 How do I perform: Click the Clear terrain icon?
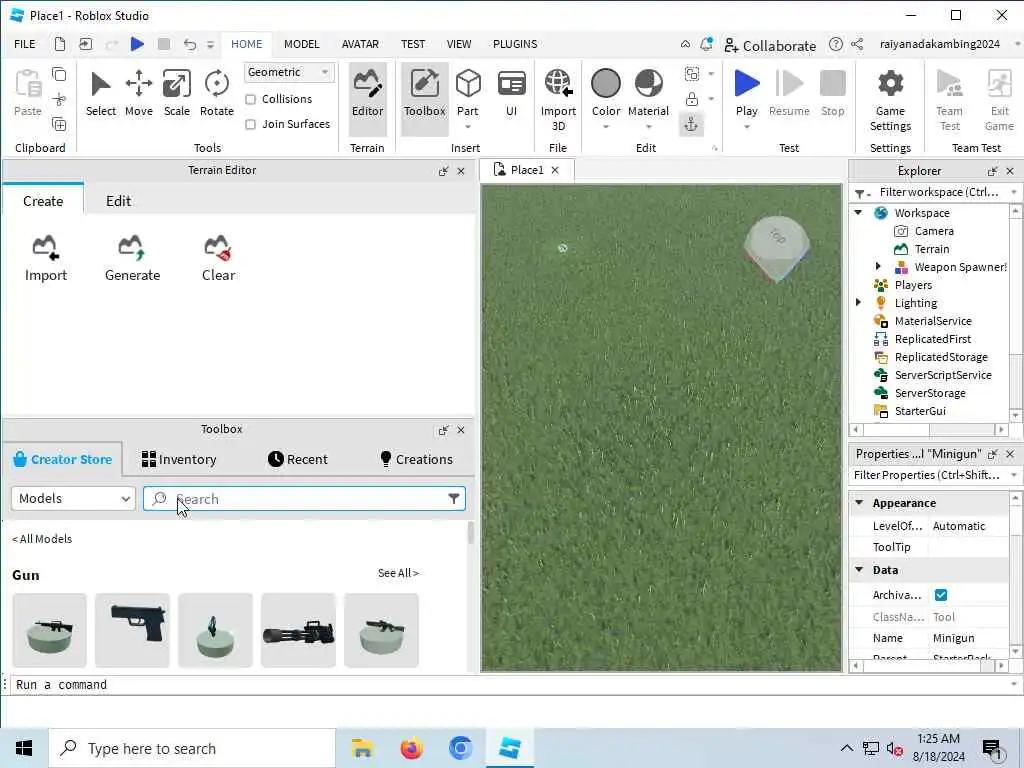tap(218, 258)
